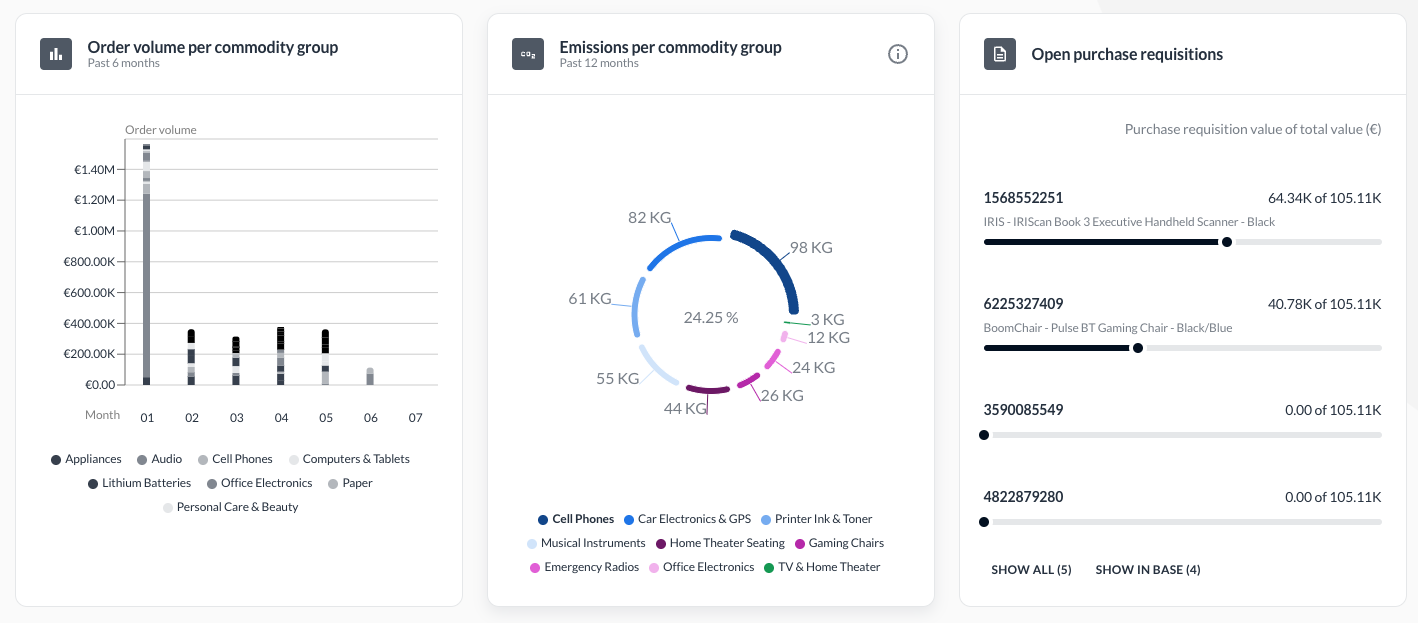1418x623 pixels.
Task: Open the BoomChair requisition 6225327409
Action: coord(1022,304)
